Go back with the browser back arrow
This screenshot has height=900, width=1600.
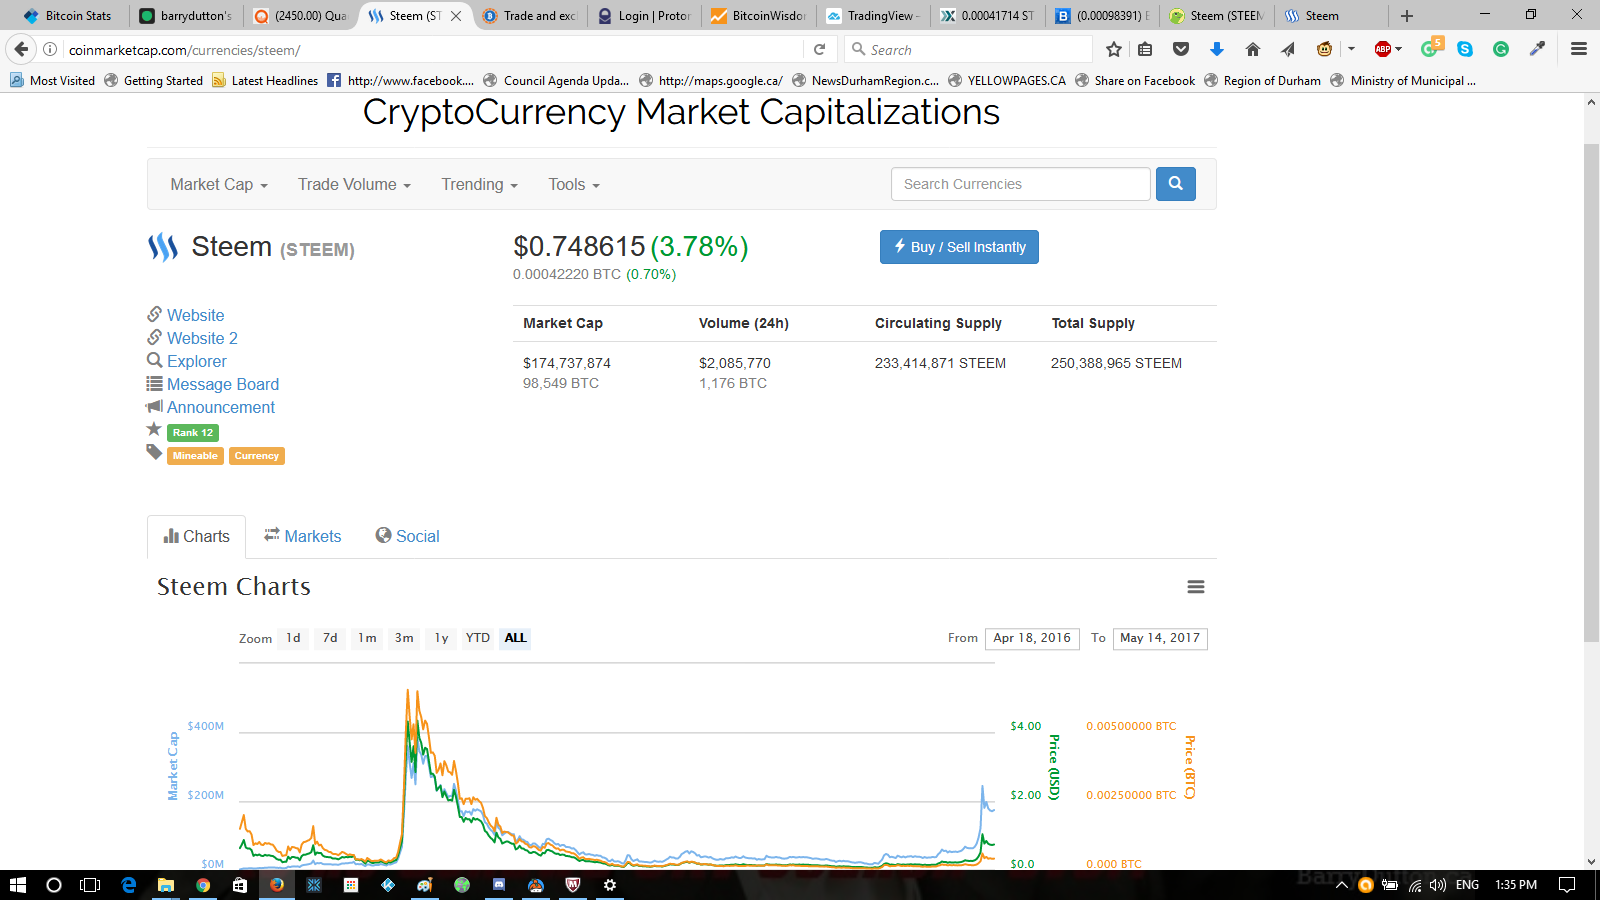click(21, 49)
